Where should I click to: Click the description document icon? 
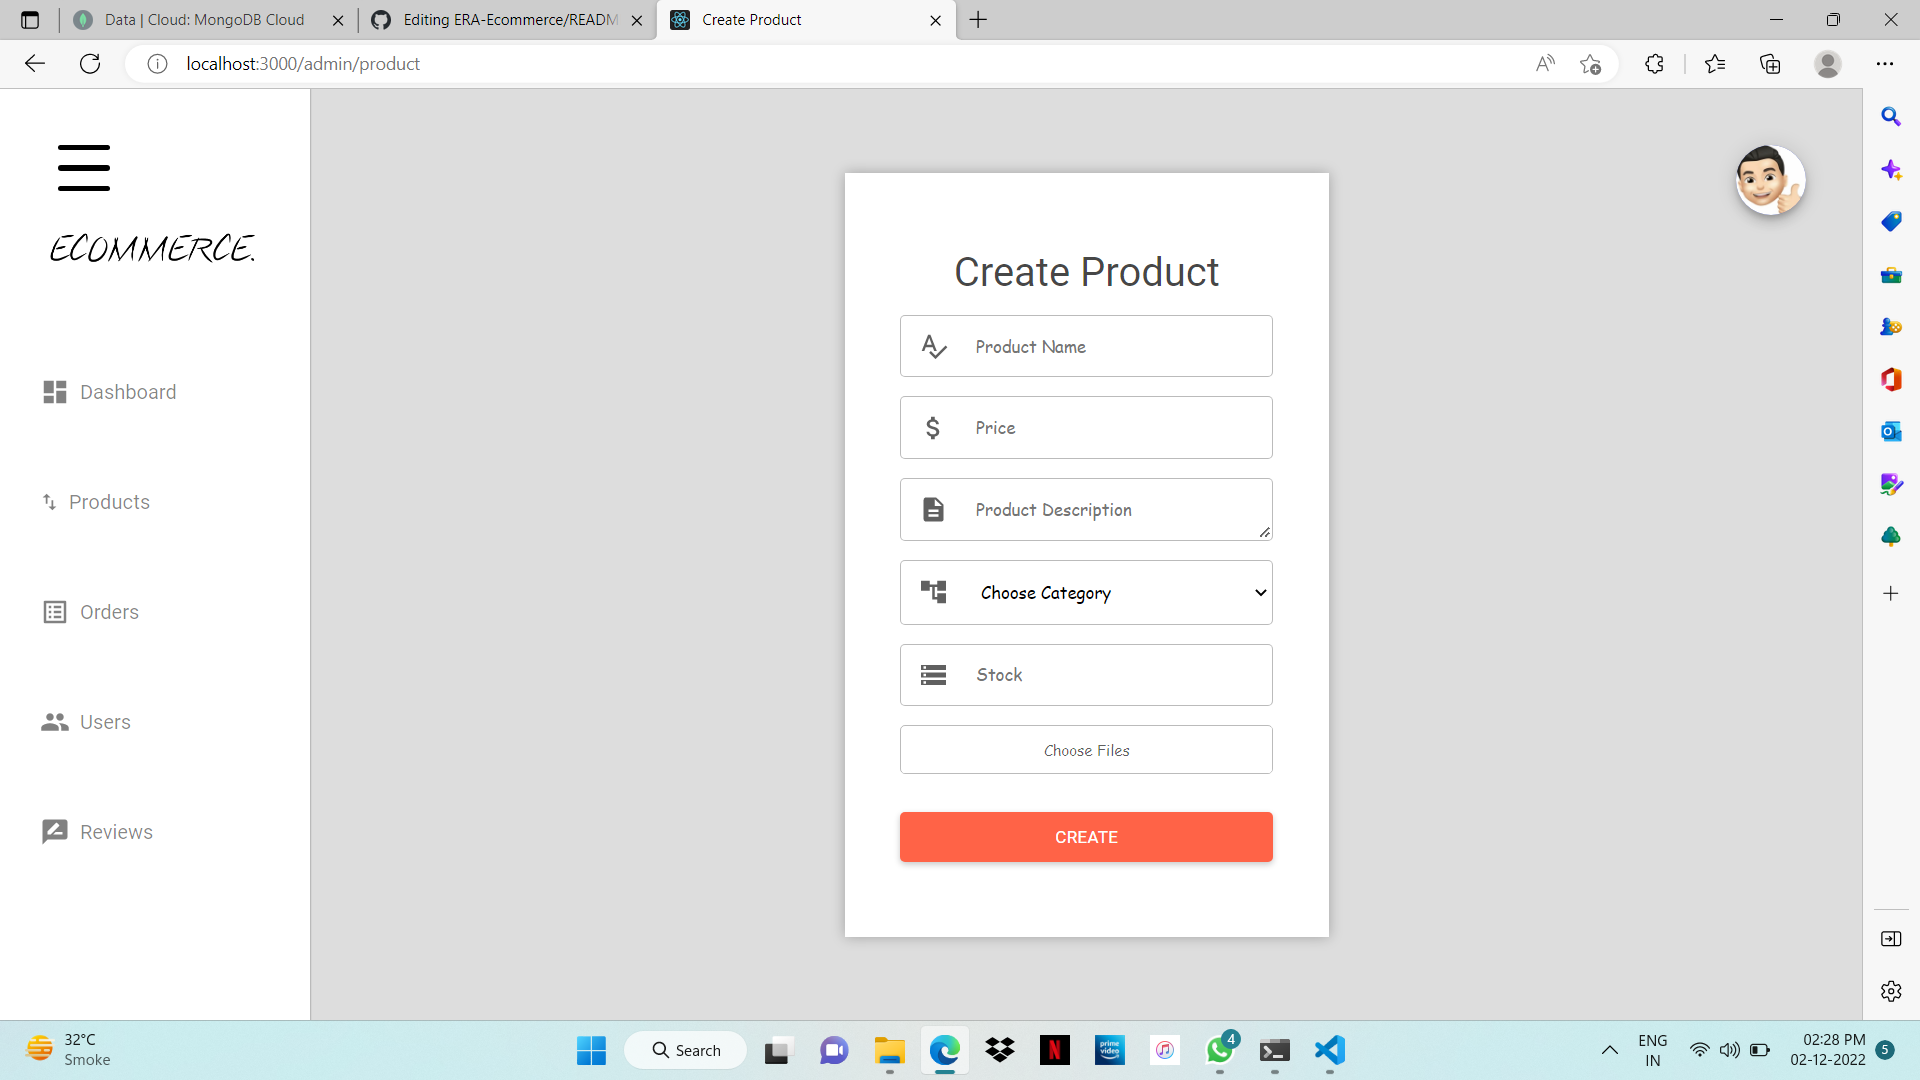(934, 509)
